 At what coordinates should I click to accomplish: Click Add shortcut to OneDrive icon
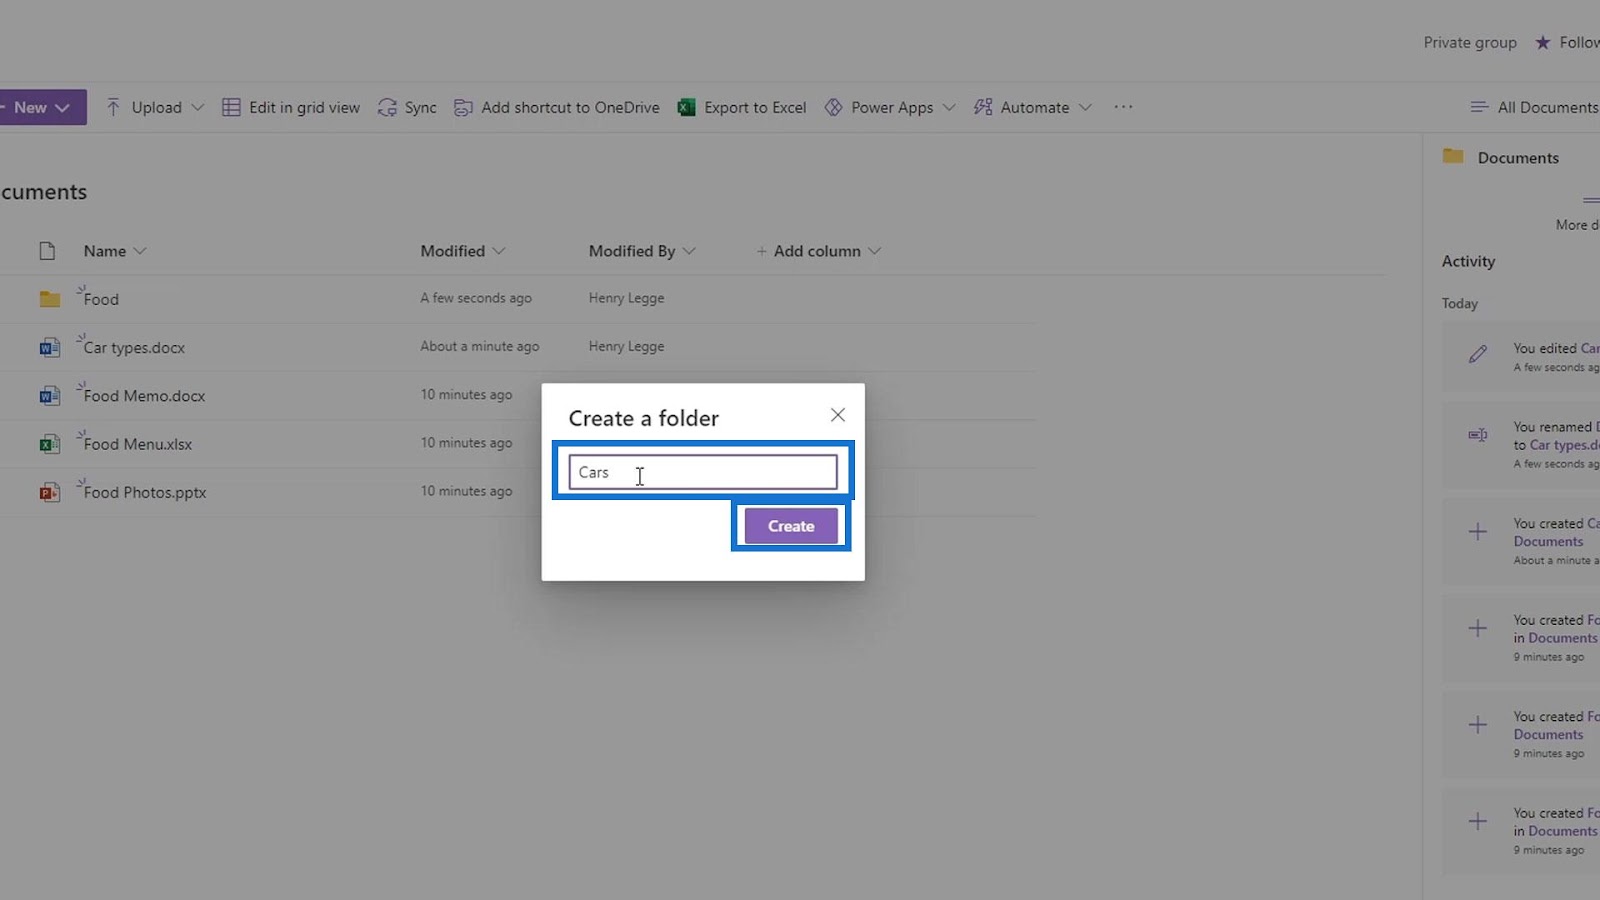coord(463,107)
